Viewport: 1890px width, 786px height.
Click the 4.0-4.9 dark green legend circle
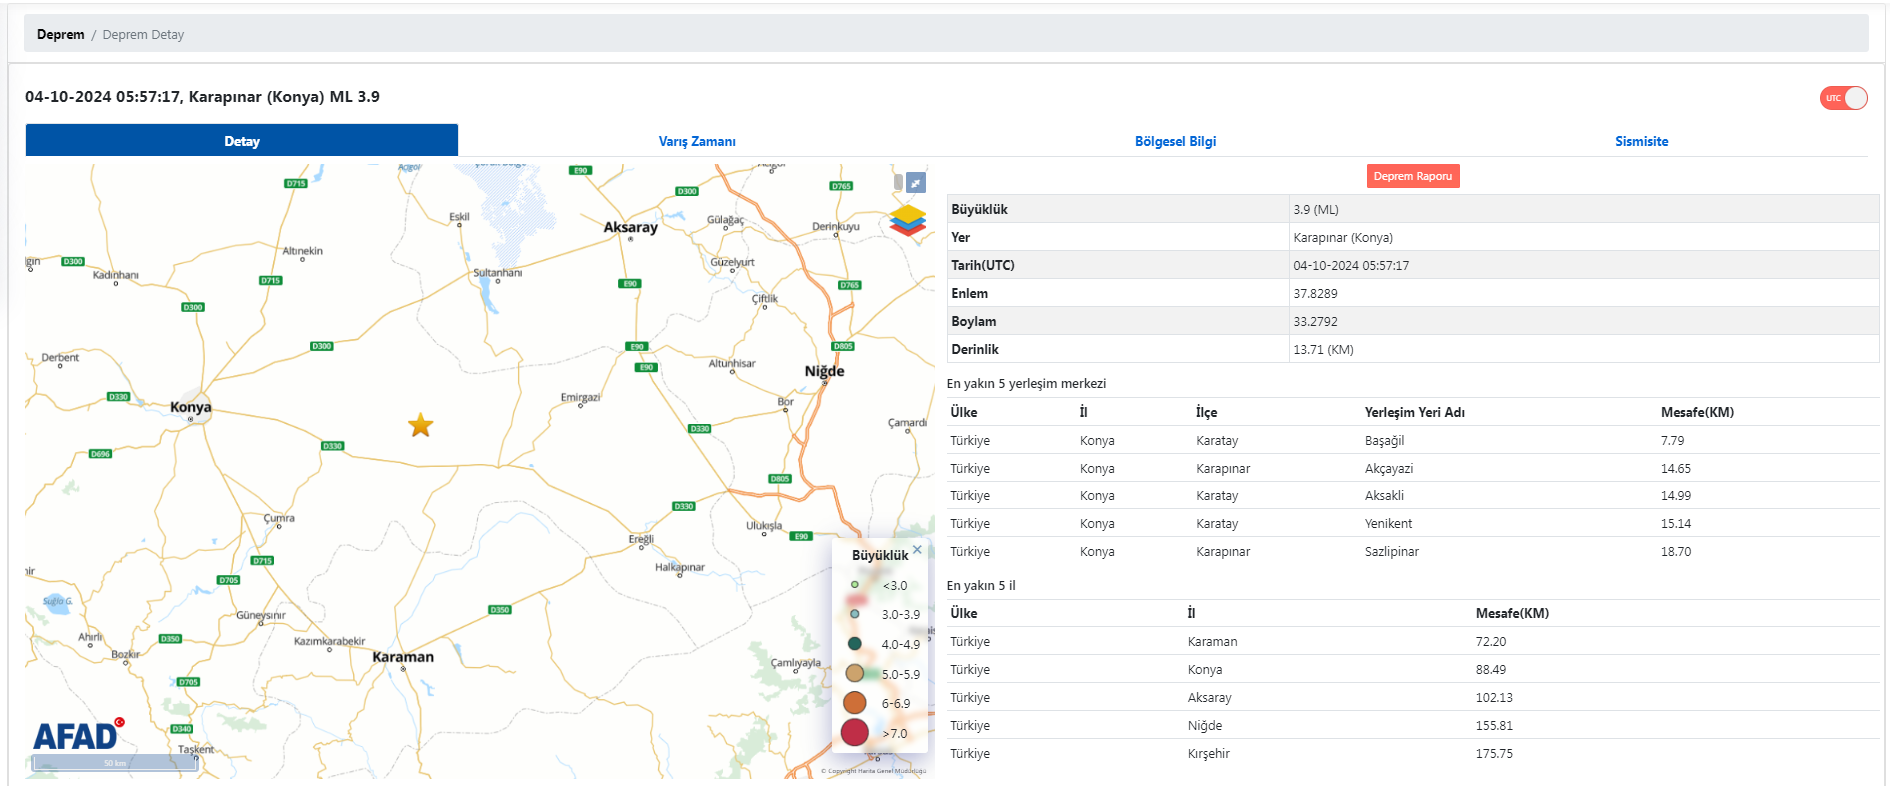pos(854,644)
